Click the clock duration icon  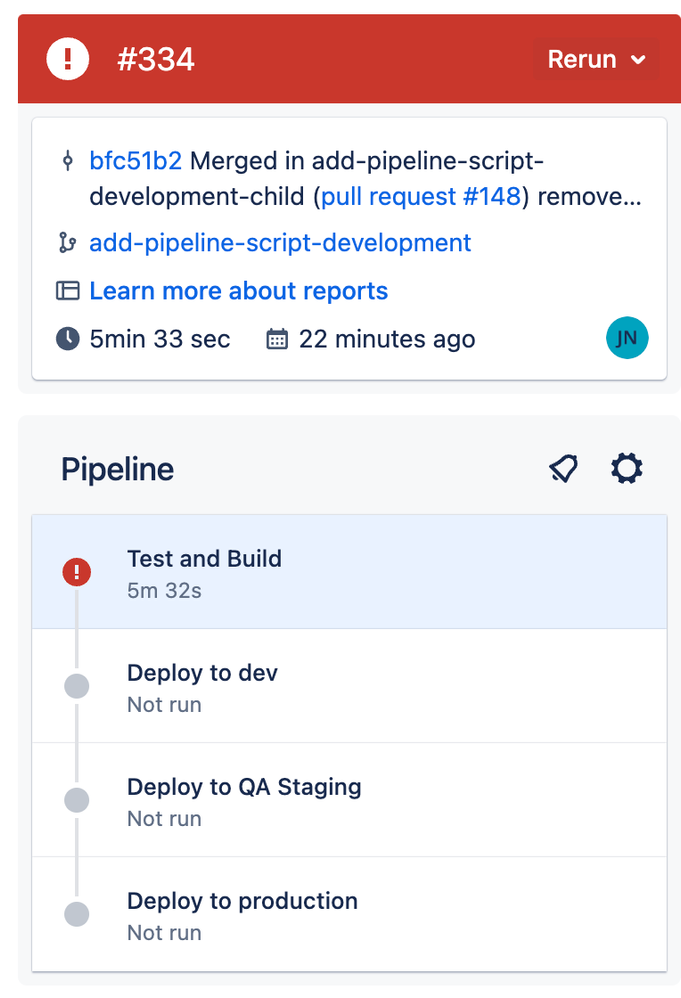68,339
